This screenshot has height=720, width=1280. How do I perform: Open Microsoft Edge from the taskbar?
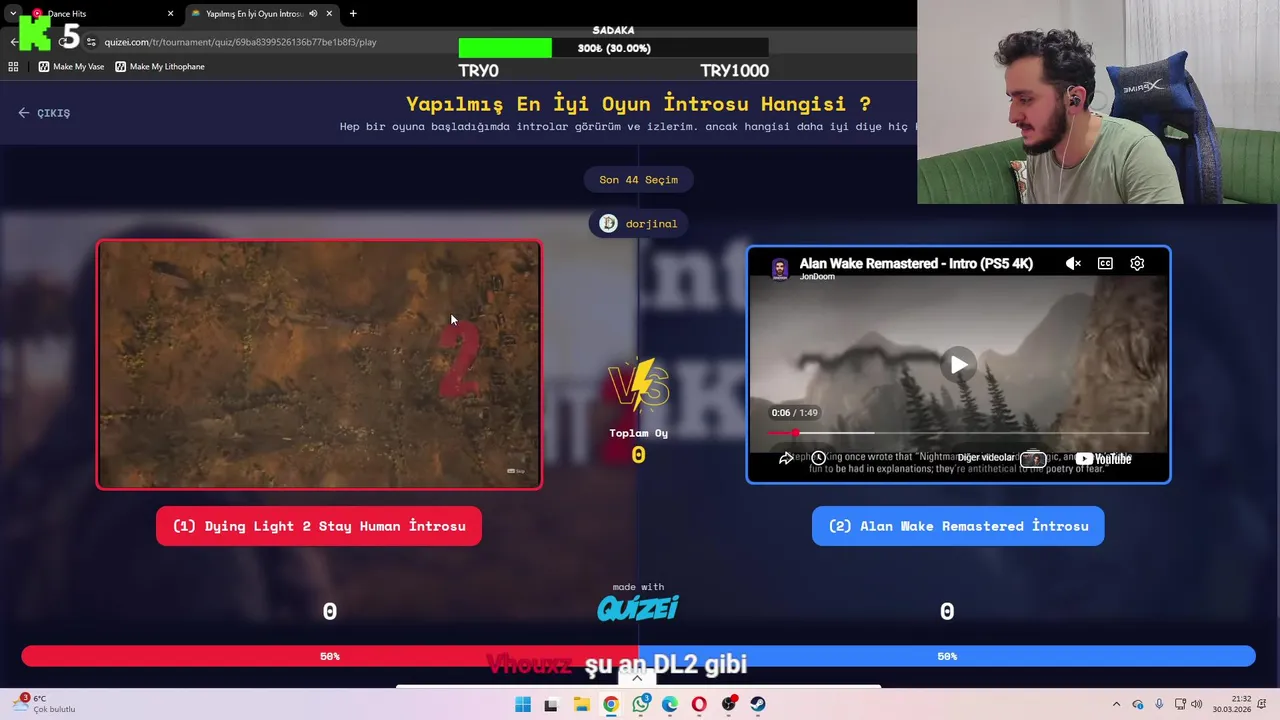[670, 705]
